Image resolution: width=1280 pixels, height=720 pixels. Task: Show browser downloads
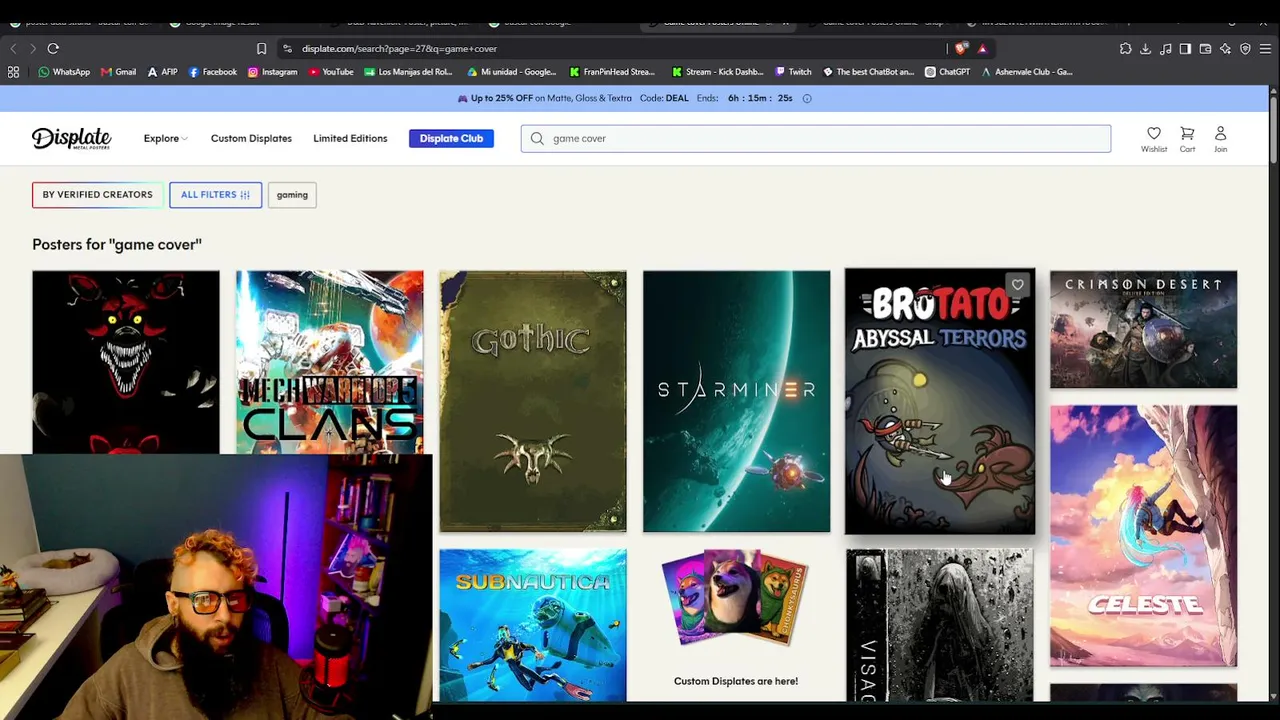tap(1145, 48)
